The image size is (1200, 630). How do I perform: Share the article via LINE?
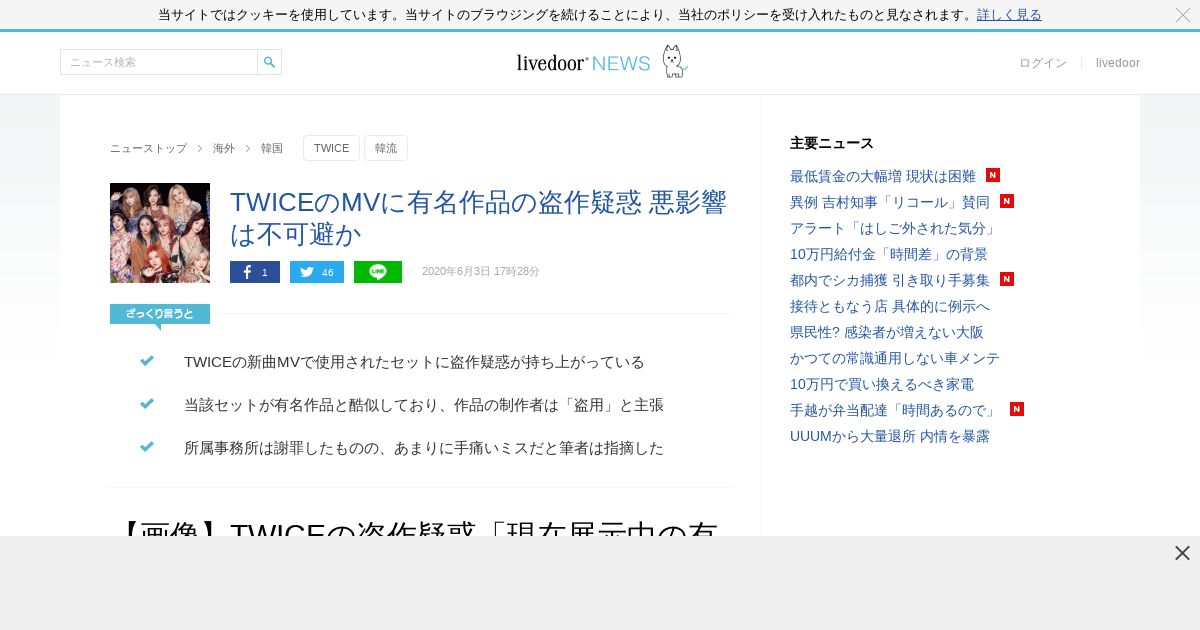tap(378, 272)
